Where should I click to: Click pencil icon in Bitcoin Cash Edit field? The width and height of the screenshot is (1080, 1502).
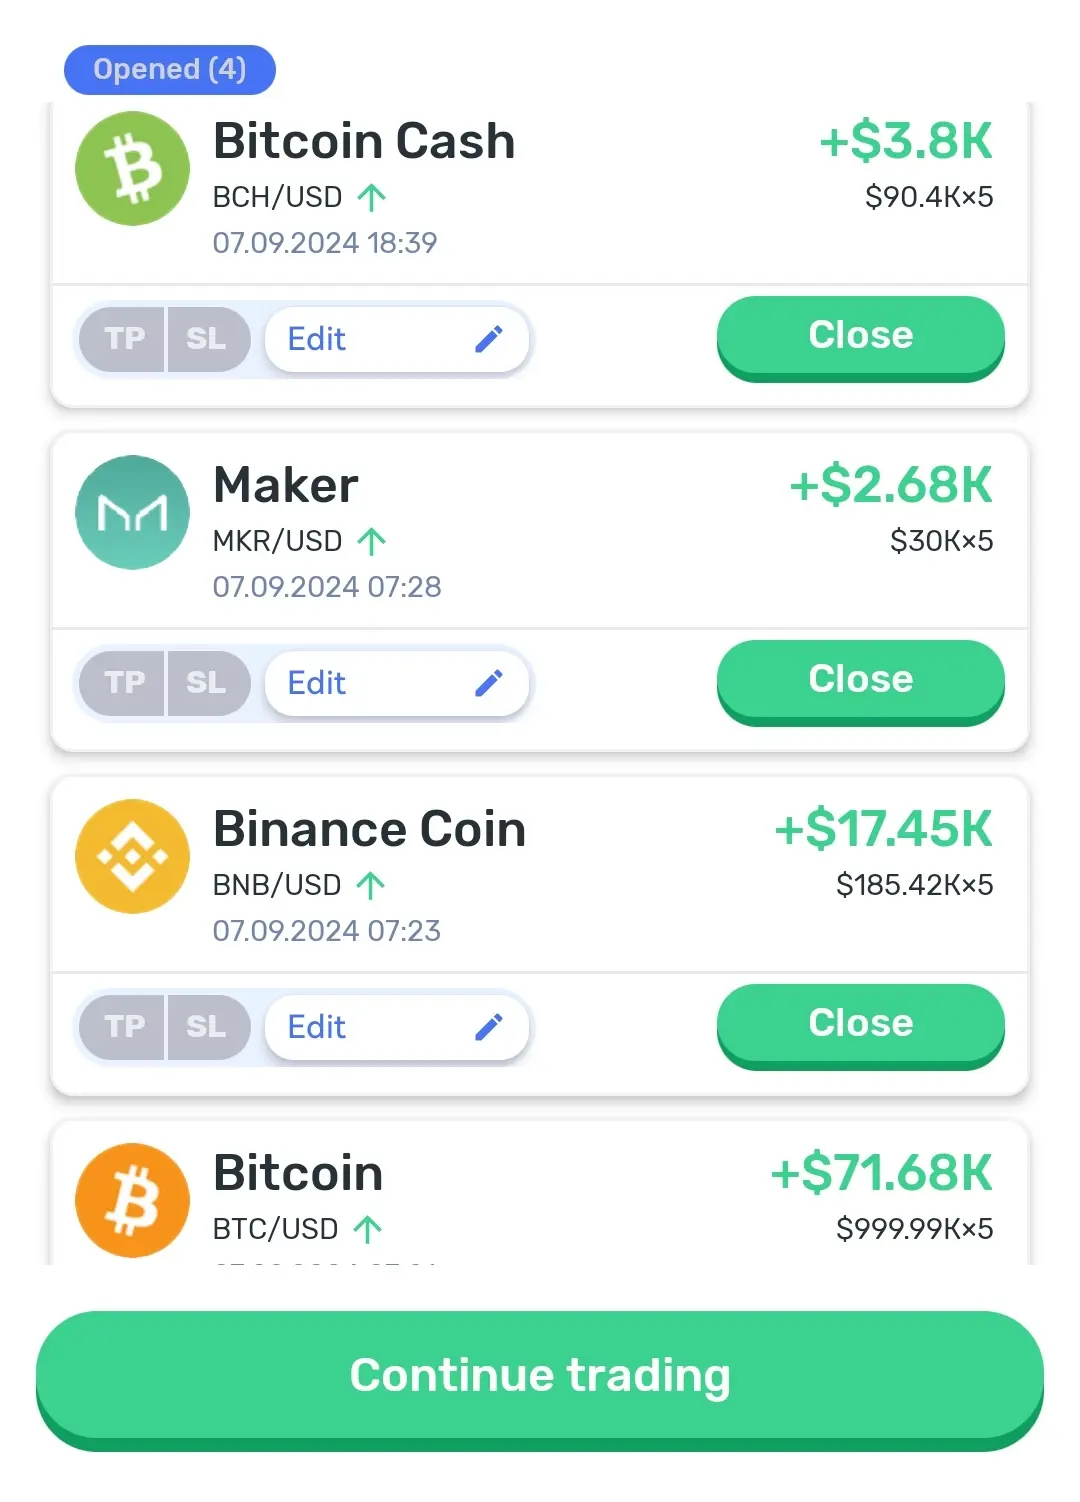pyautogui.click(x=488, y=339)
